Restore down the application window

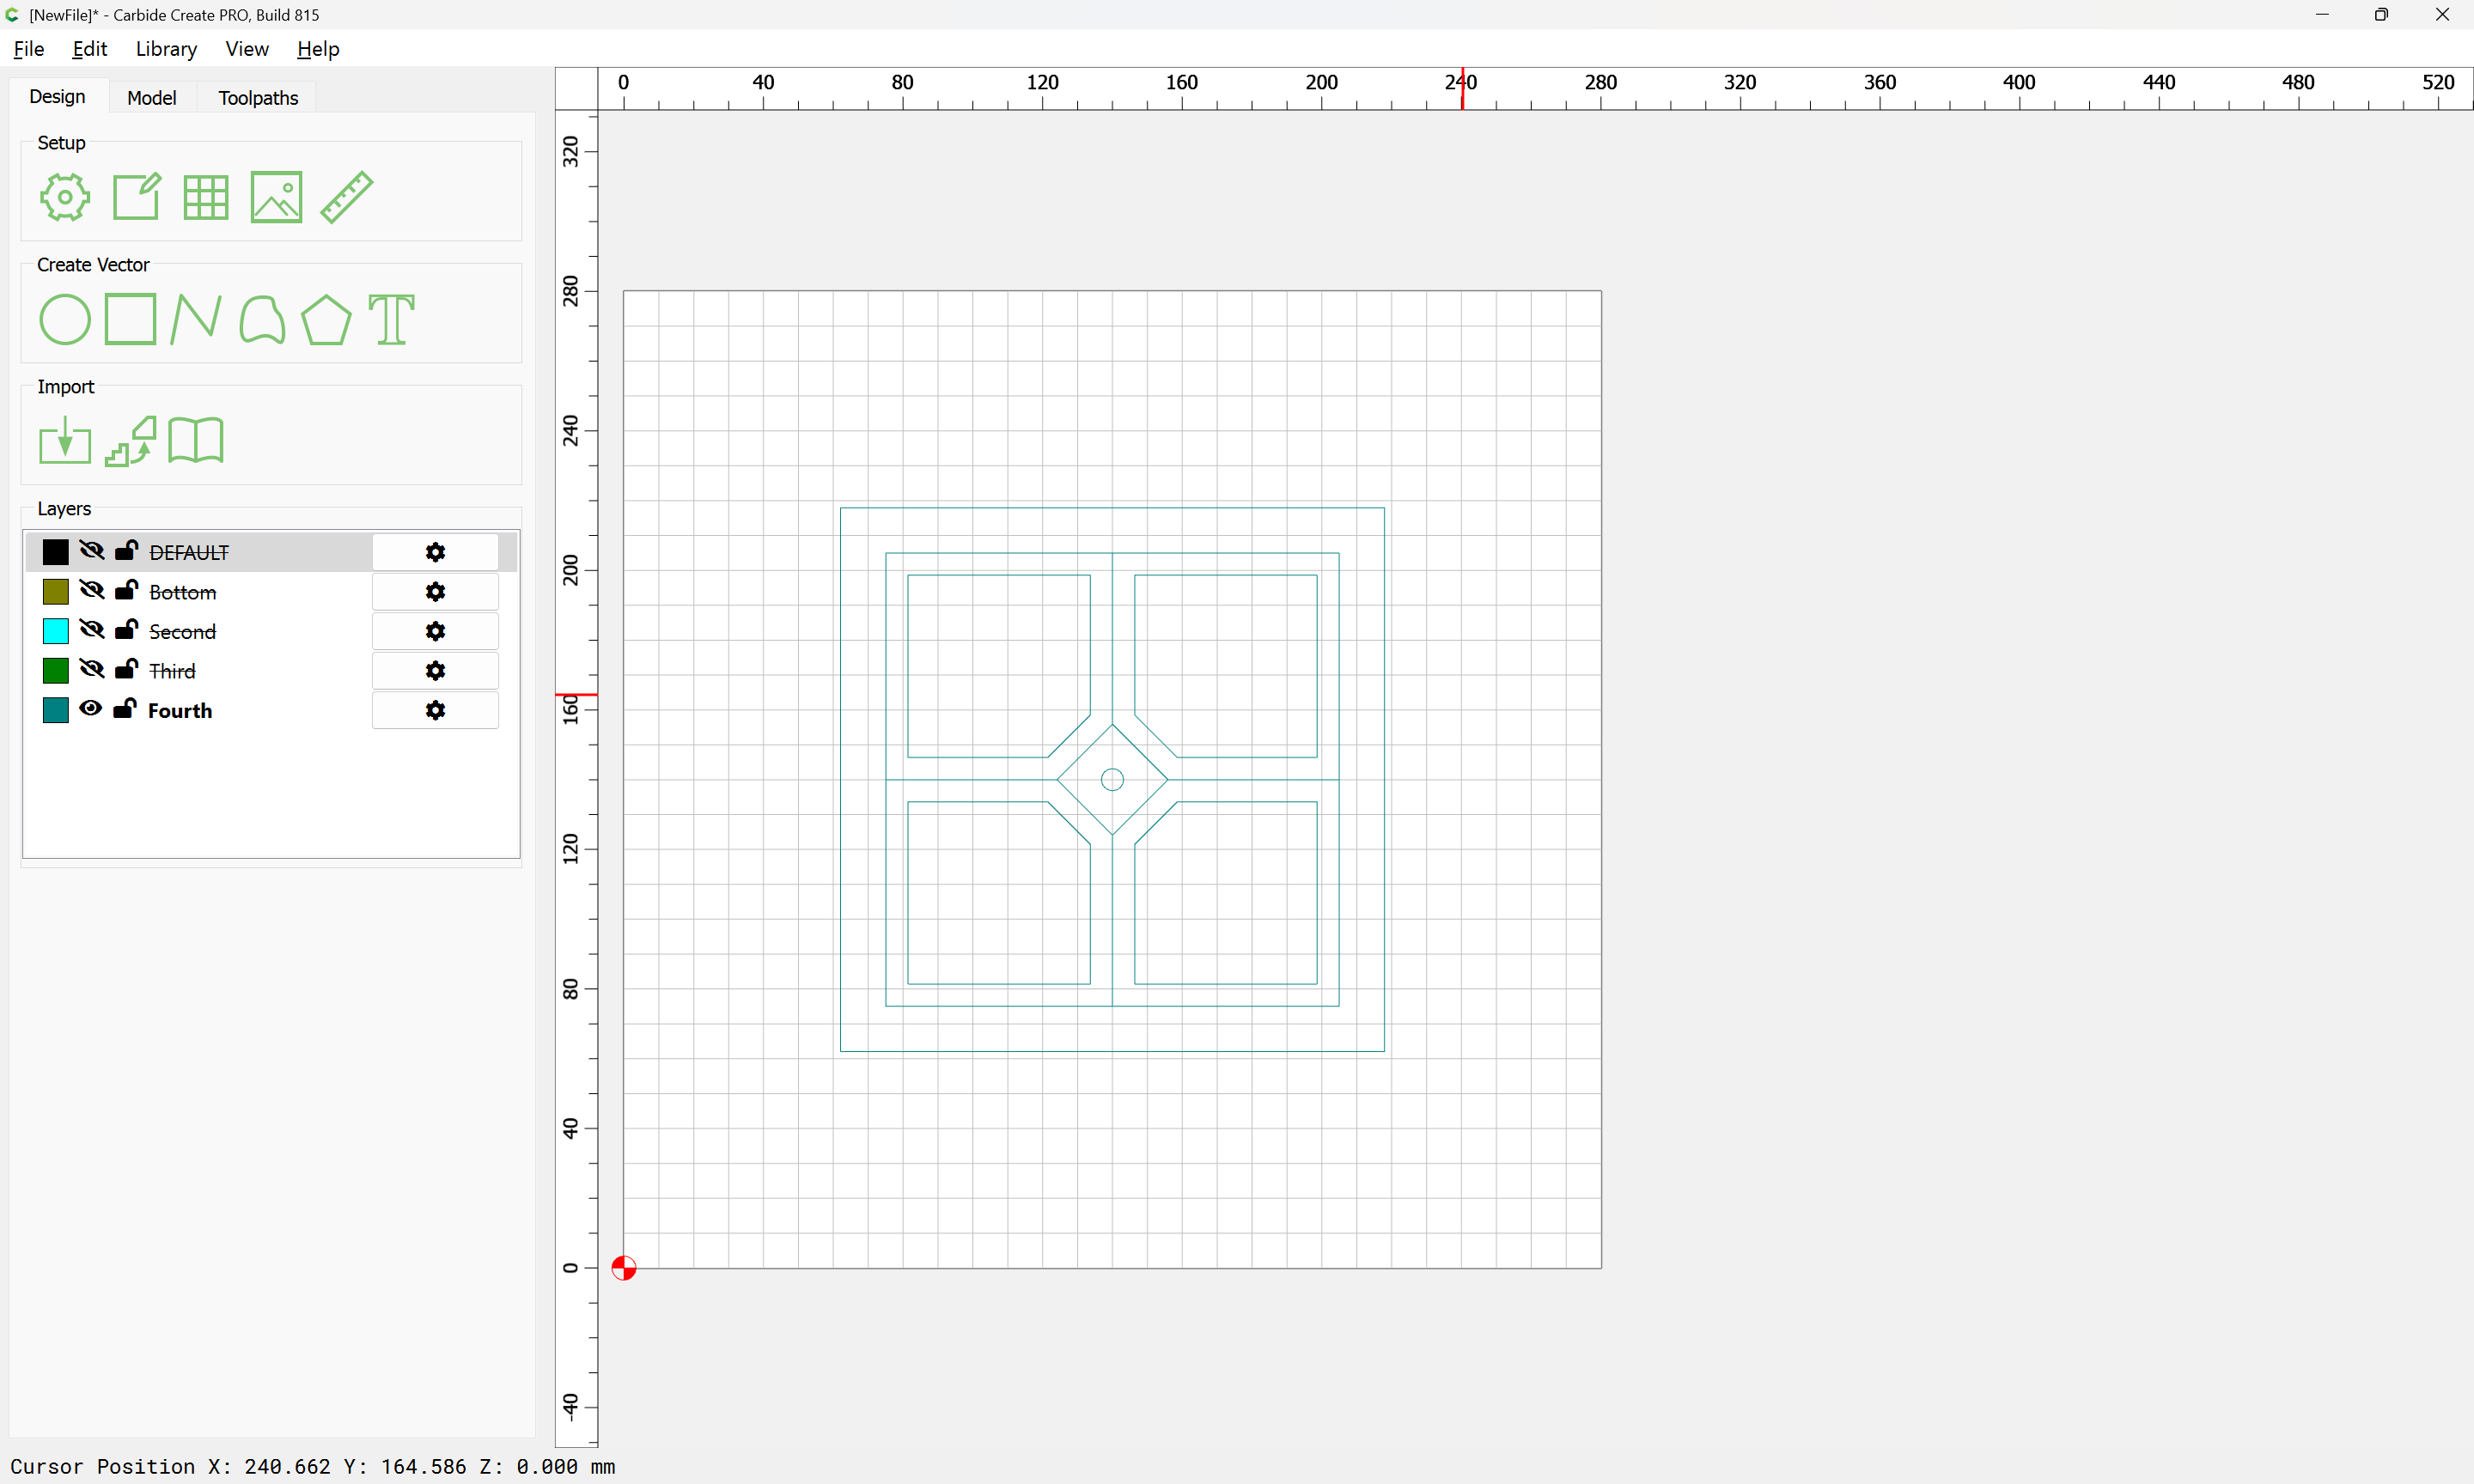tap(2381, 14)
